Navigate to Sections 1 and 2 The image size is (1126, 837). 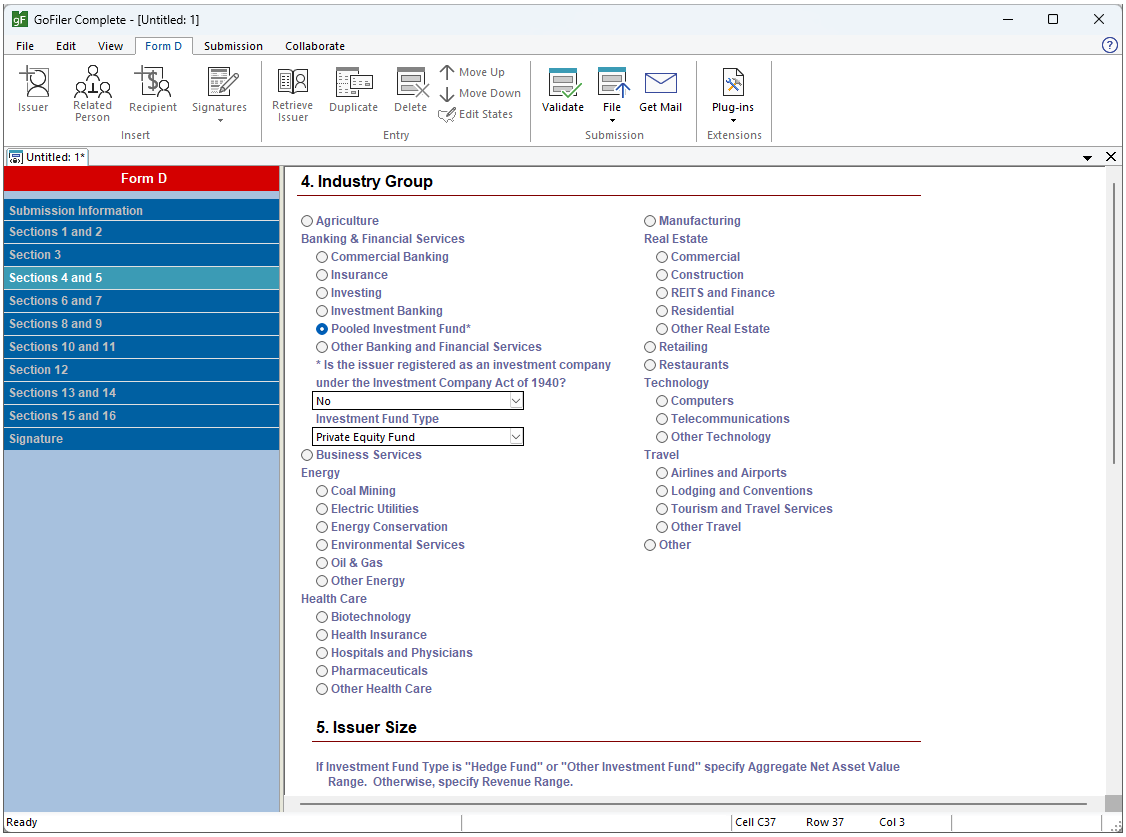pos(141,232)
